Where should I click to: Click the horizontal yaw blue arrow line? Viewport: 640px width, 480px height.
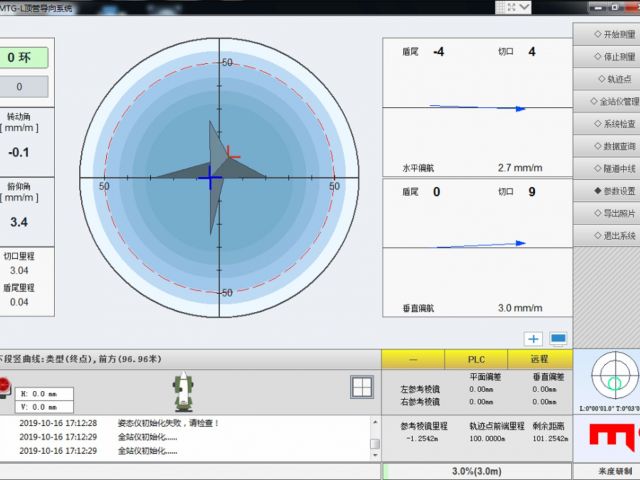point(478,108)
